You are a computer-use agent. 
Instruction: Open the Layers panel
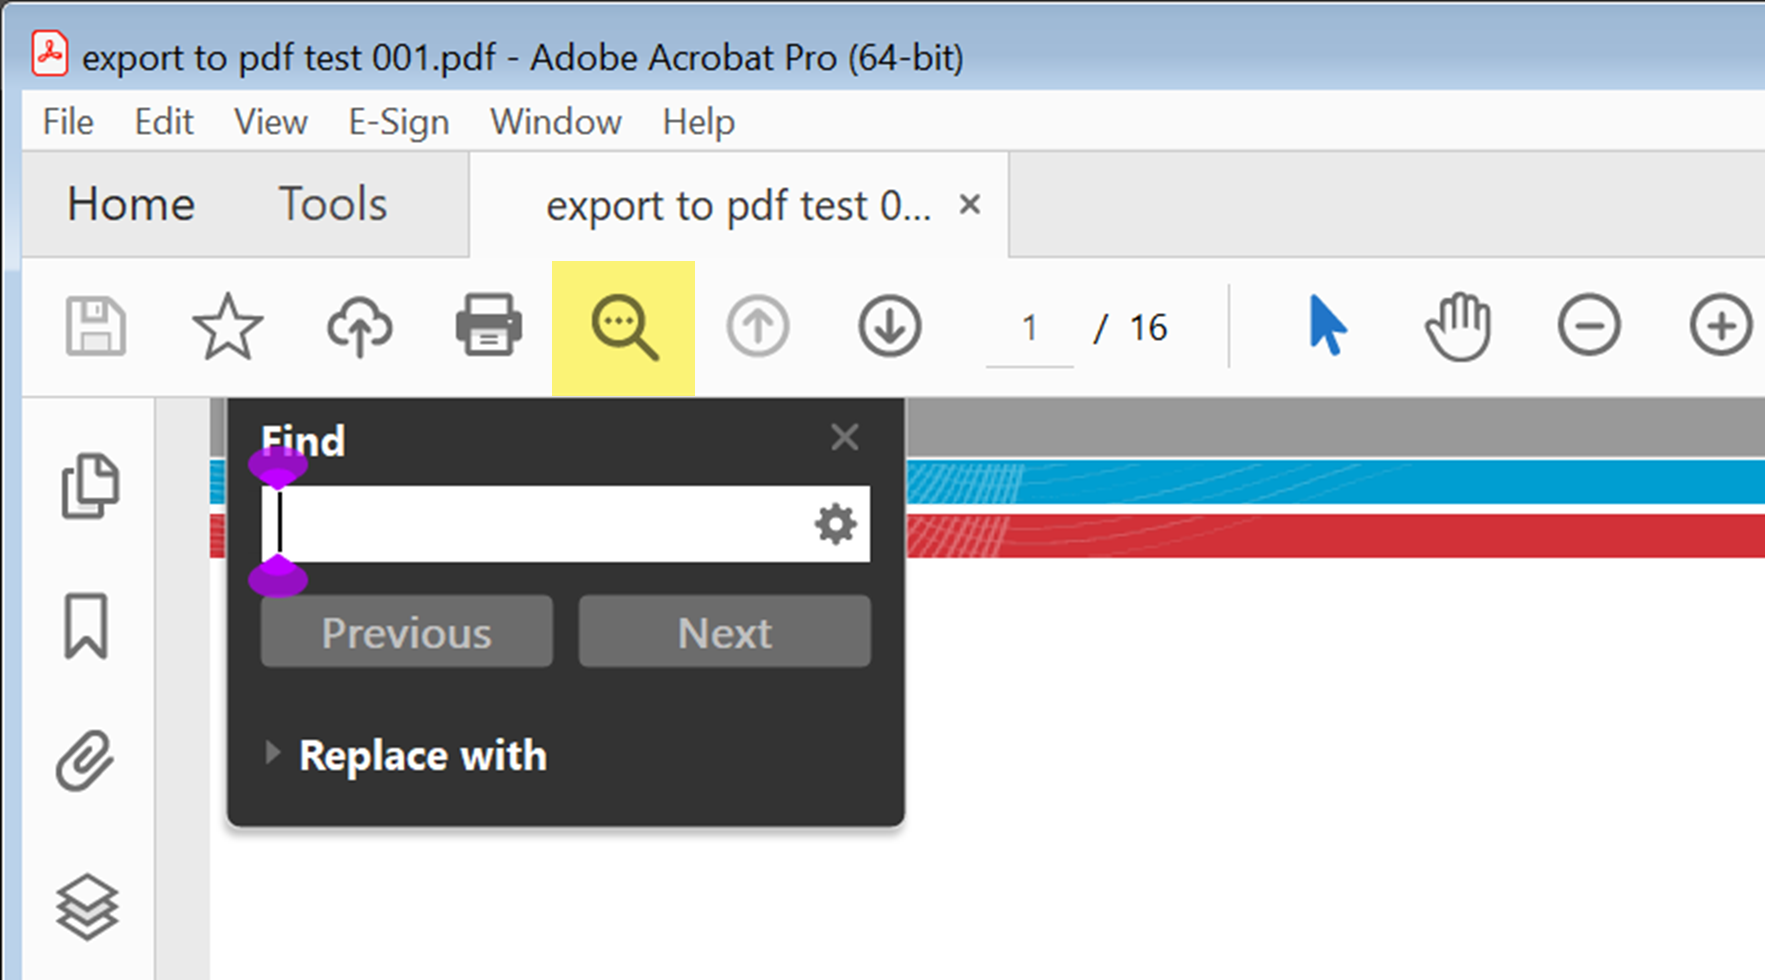pyautogui.click(x=88, y=908)
